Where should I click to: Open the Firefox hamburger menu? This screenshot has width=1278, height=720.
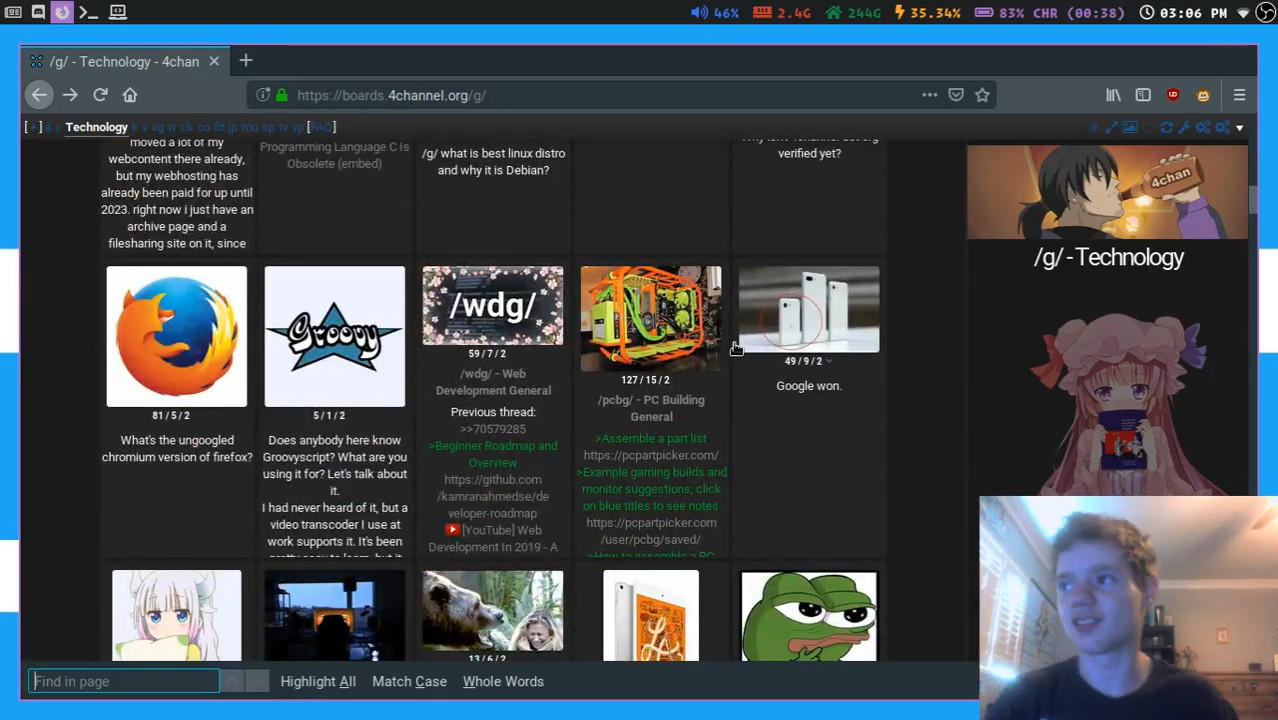click(x=1239, y=95)
